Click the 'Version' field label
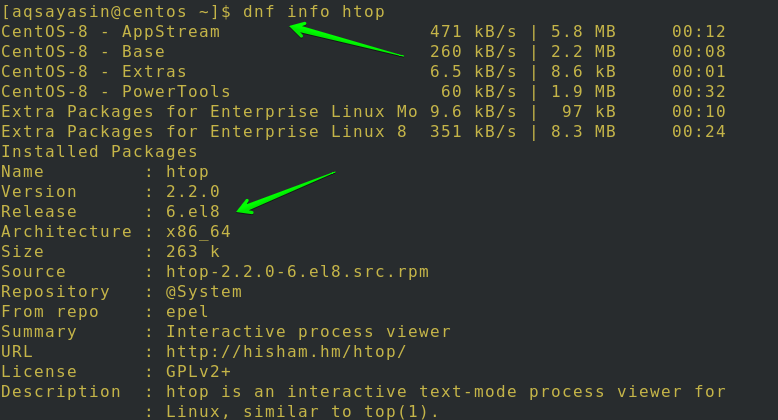The width and height of the screenshot is (778, 420). point(39,192)
